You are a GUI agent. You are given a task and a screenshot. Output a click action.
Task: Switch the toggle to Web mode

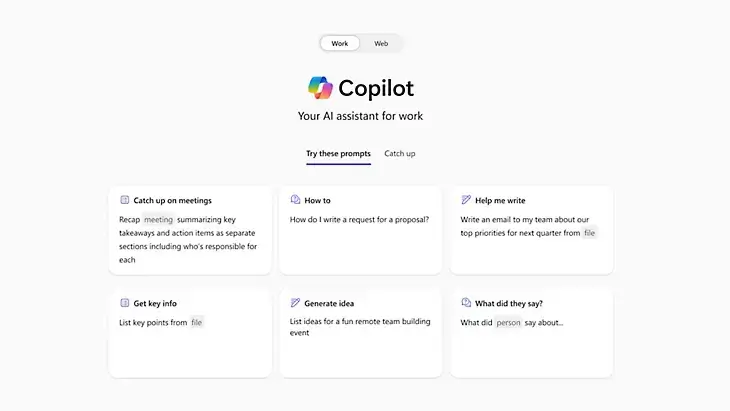pyautogui.click(x=381, y=43)
